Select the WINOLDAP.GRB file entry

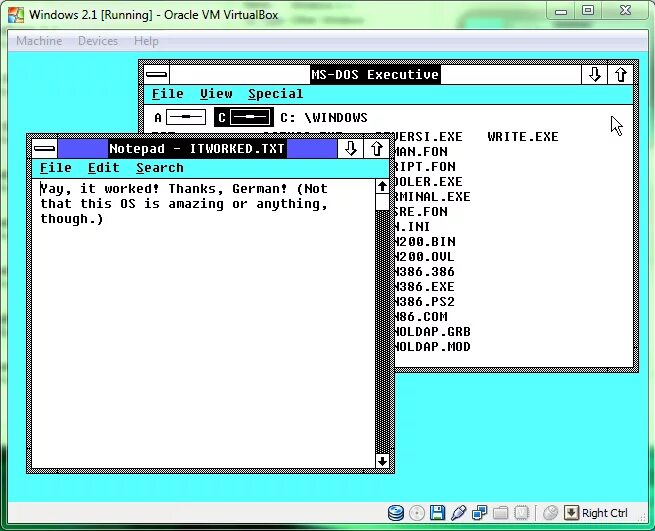point(432,332)
